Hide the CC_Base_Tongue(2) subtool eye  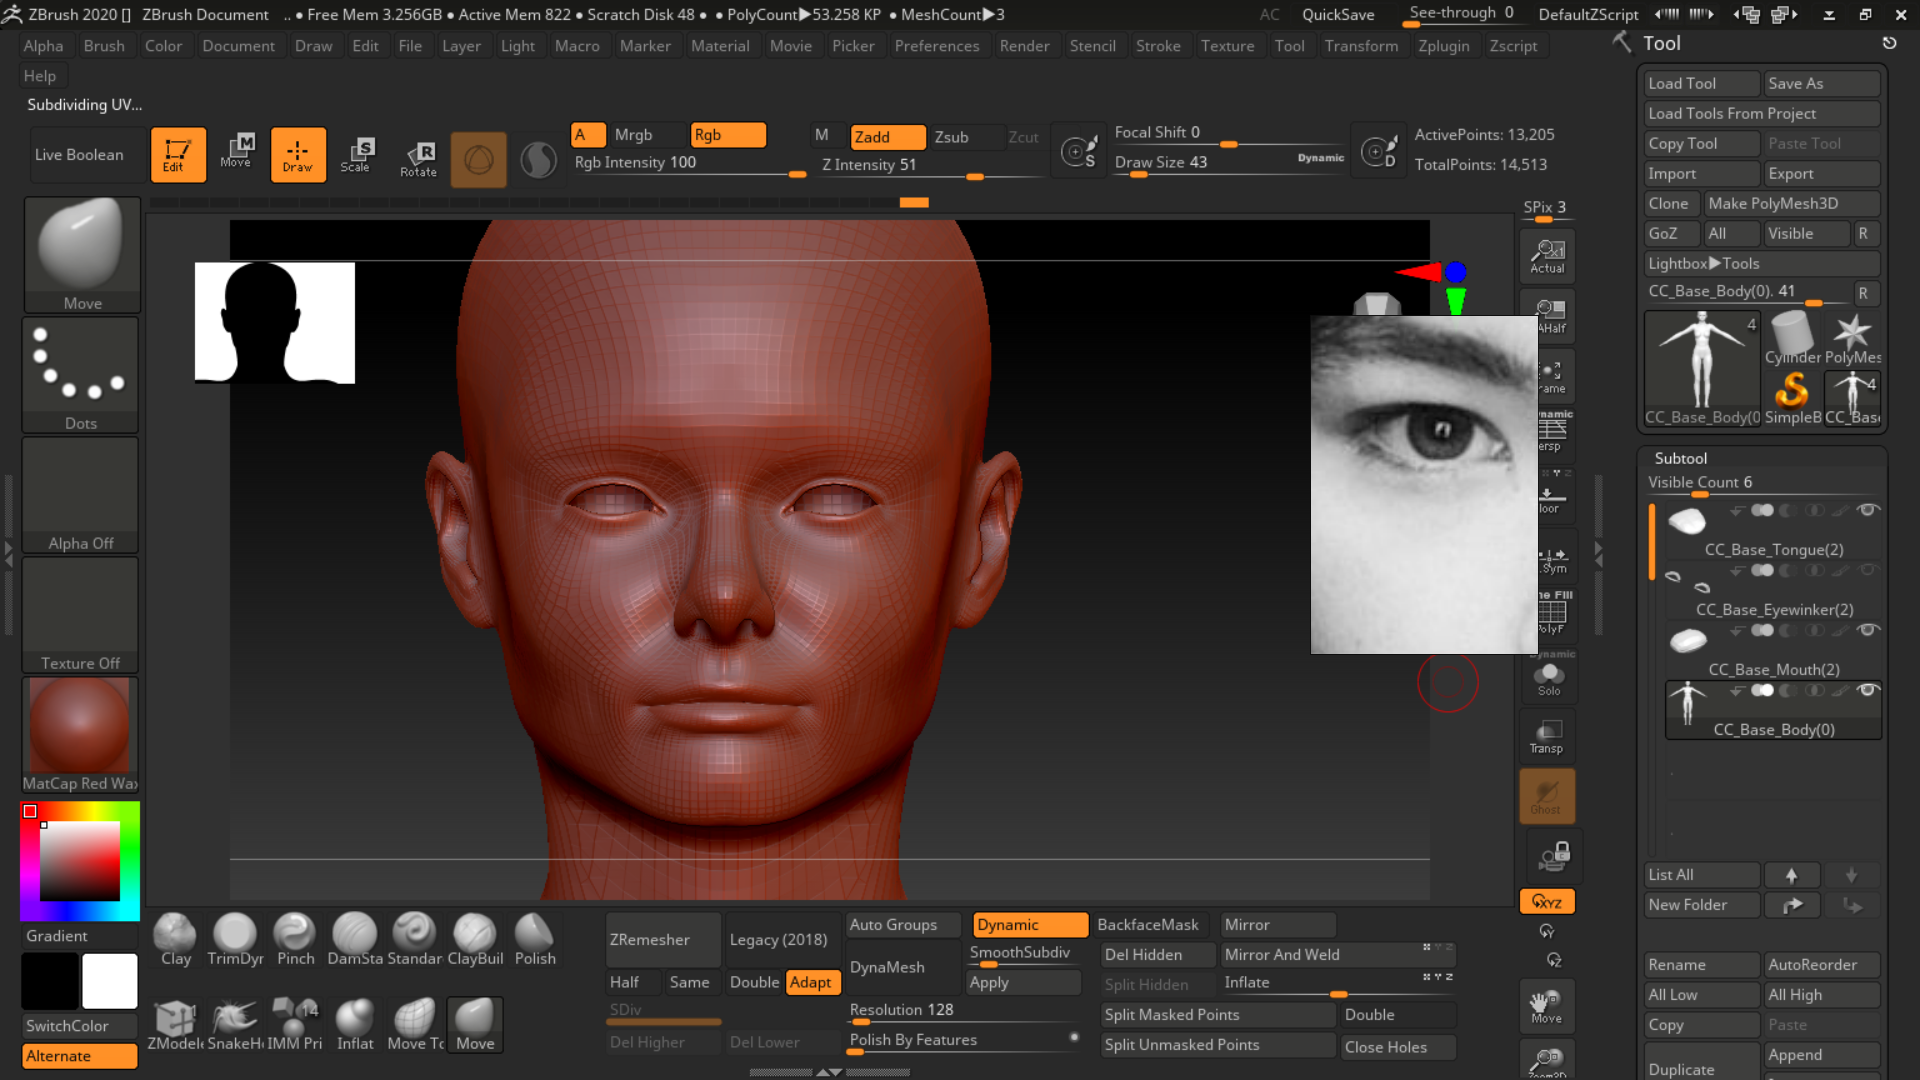(1867, 511)
